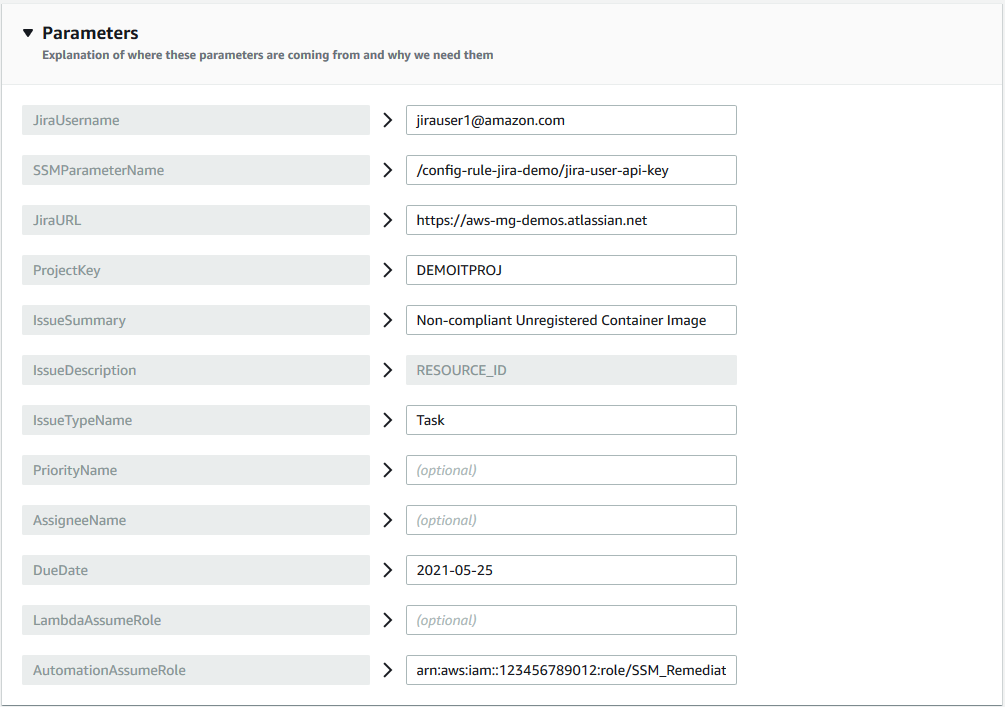Click the chevron next to IssueSummary

(388, 319)
